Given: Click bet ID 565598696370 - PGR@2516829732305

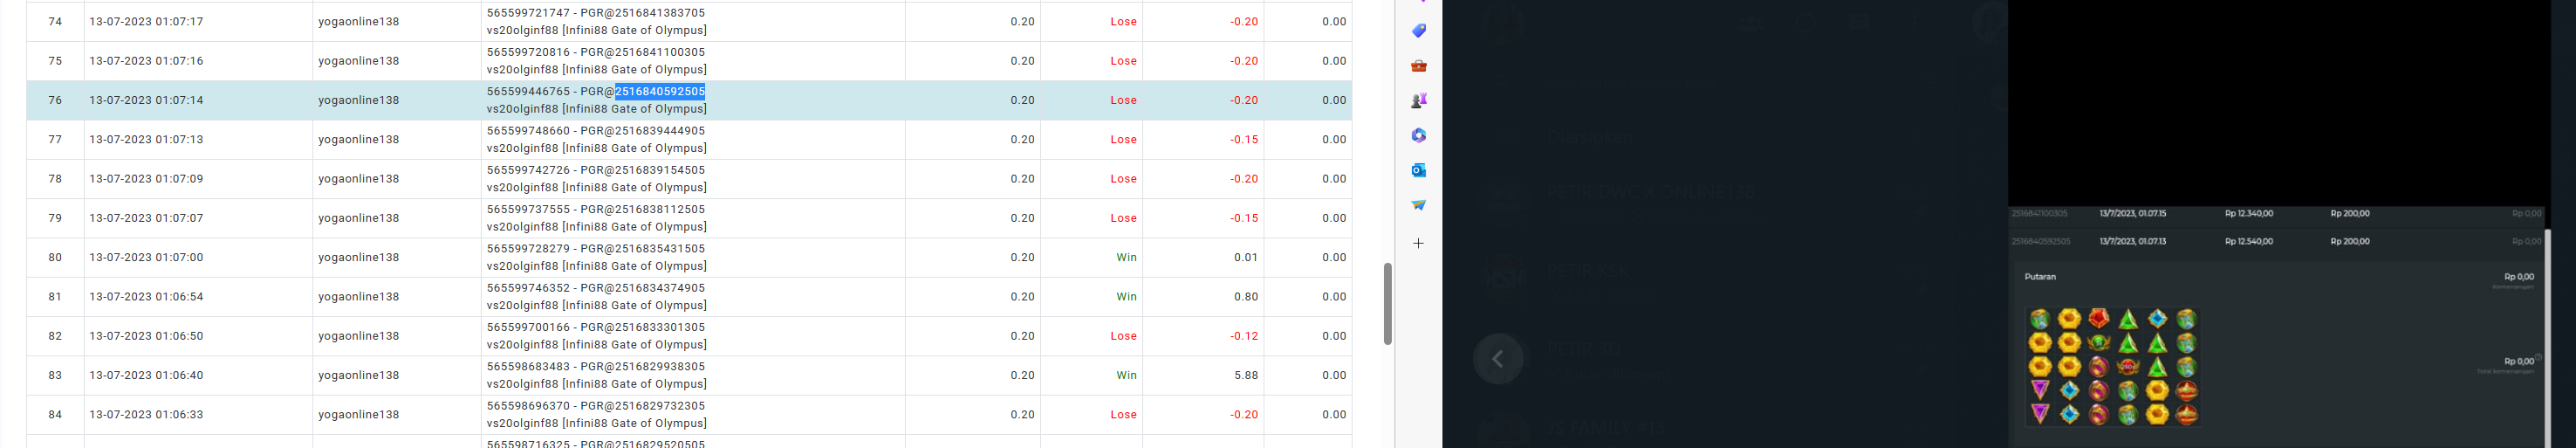Looking at the screenshot, I should pos(596,406).
